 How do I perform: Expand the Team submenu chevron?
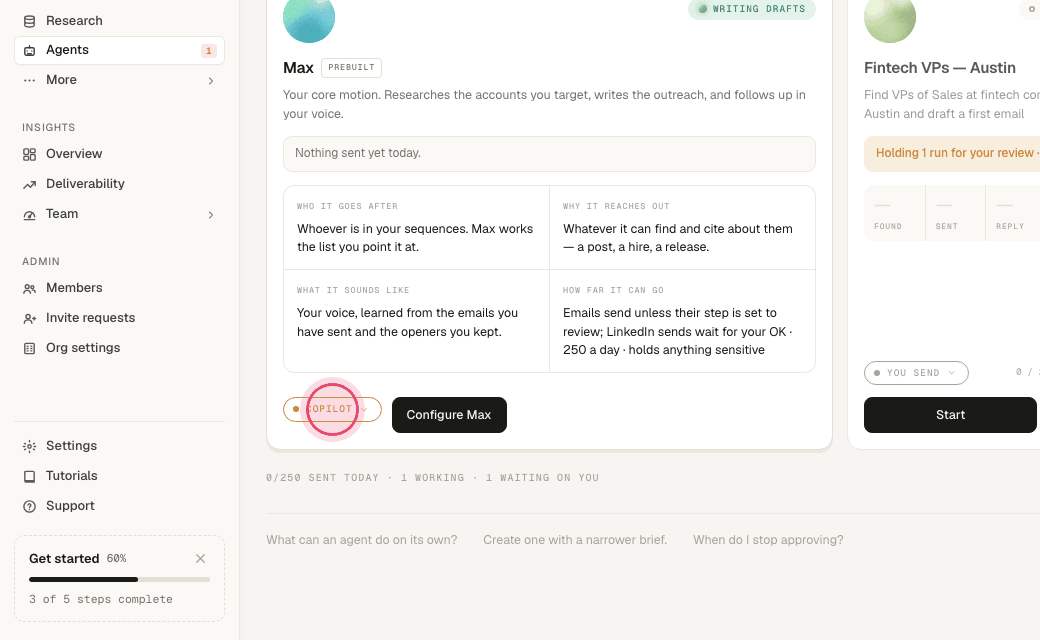coord(211,215)
